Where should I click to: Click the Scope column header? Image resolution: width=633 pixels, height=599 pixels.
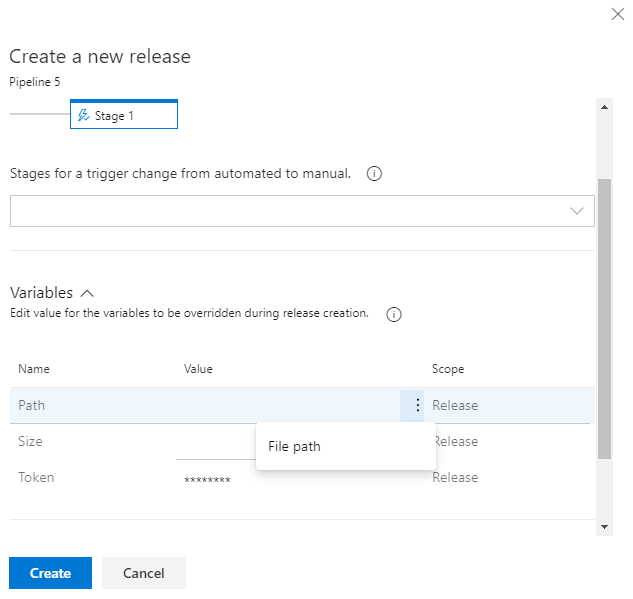click(448, 369)
